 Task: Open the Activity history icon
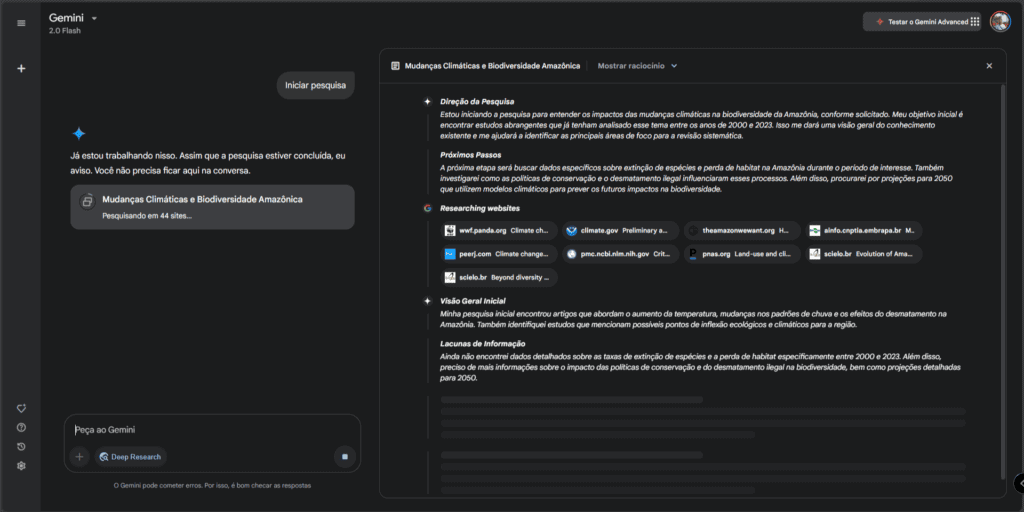click(21, 446)
